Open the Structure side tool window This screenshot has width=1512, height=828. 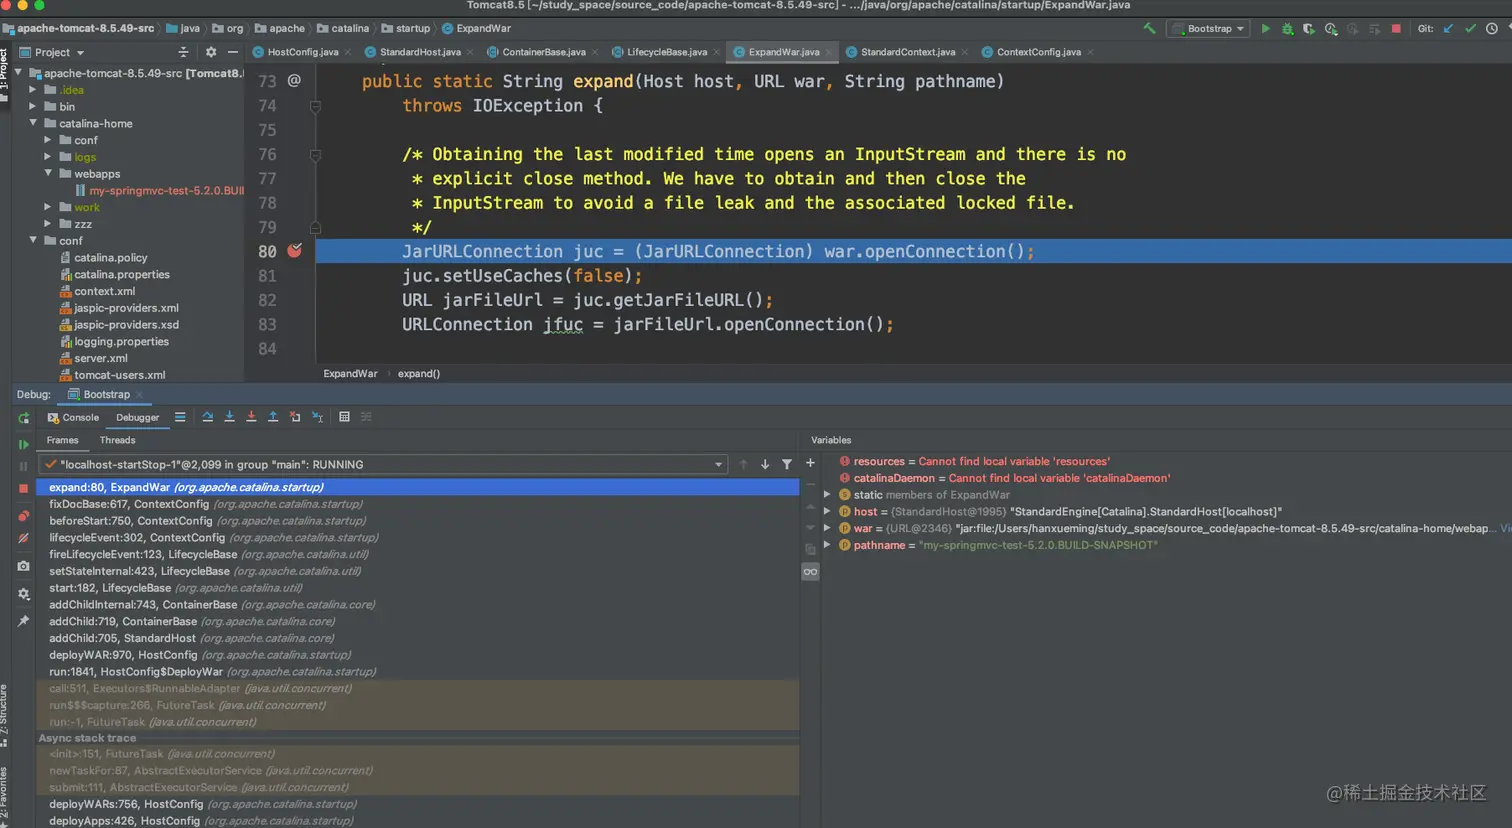5,715
